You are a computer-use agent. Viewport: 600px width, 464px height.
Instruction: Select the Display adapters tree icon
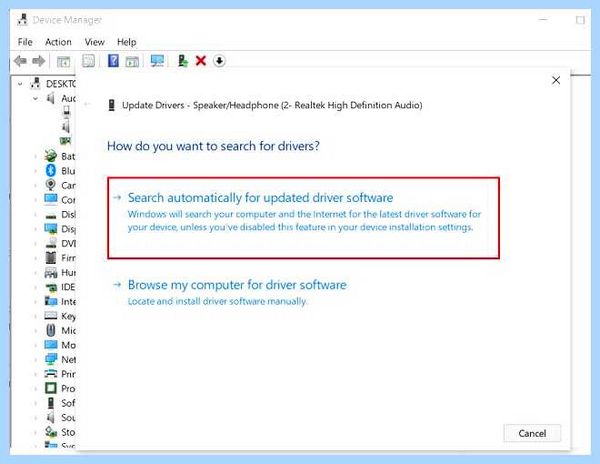51,229
